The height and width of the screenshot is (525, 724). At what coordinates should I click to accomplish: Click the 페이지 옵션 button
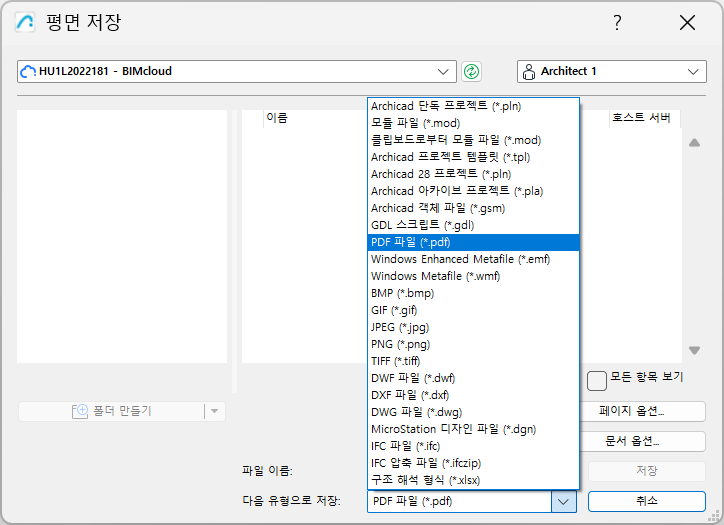tap(643, 411)
